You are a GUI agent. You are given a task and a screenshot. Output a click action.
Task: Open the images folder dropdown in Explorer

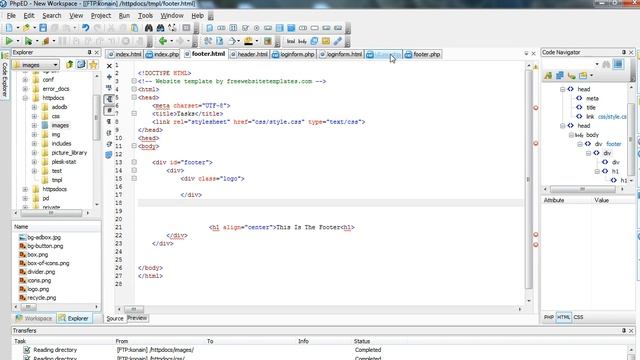coord(55,65)
